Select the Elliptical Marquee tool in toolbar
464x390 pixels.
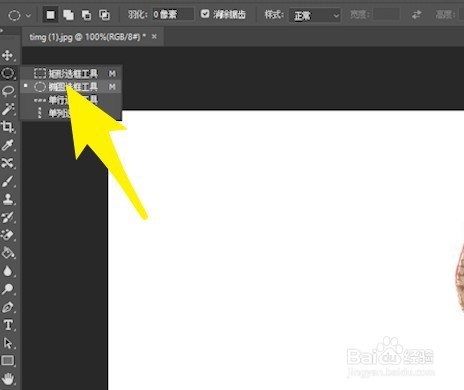point(8,73)
